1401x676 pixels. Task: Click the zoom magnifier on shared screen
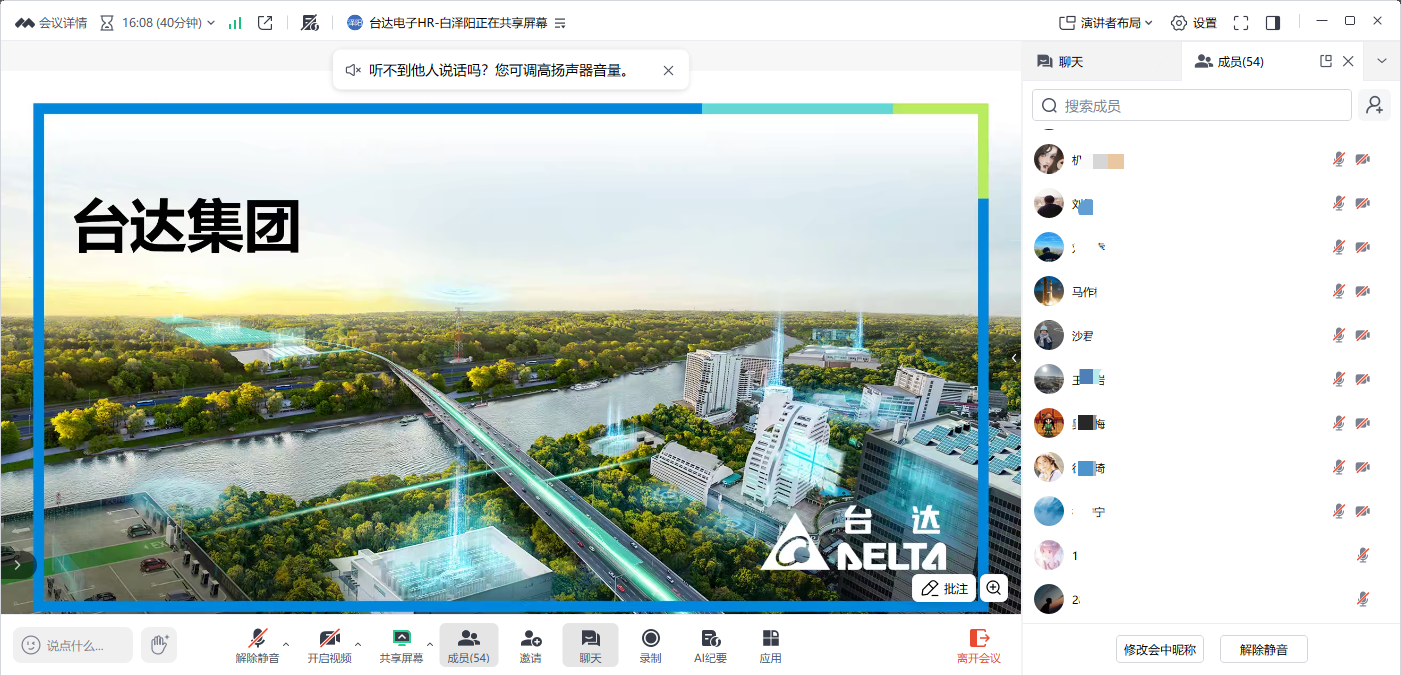click(994, 588)
